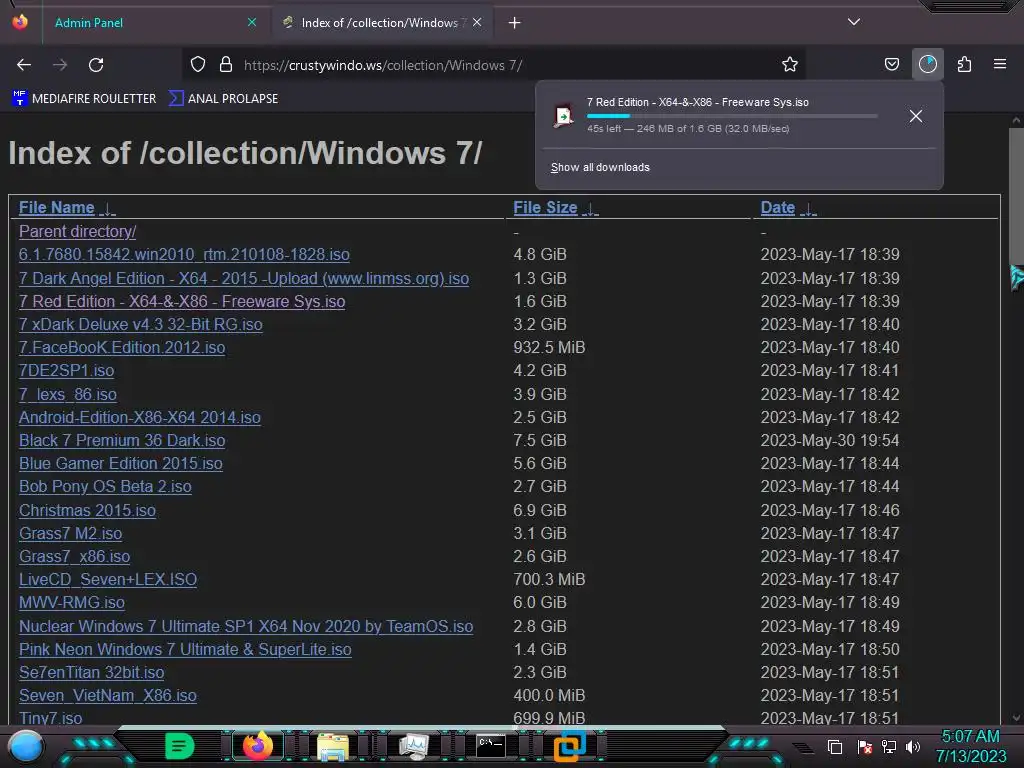
Task: Select the 7.5 GiB file size text
Action: pyautogui.click(x=539, y=440)
